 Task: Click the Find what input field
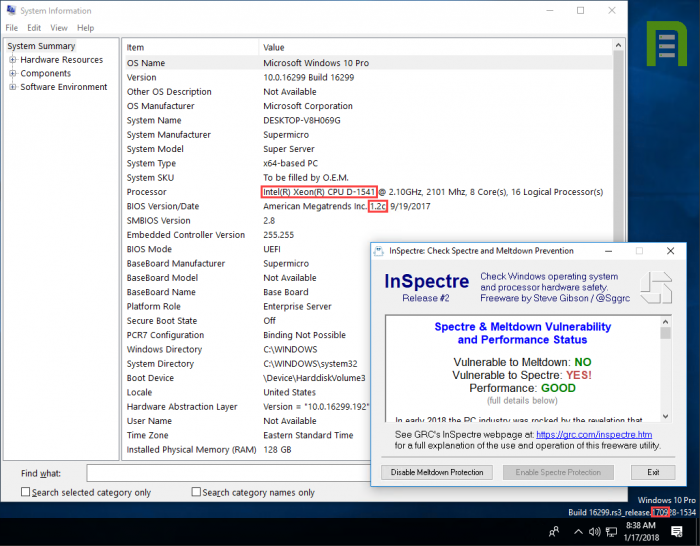229,473
